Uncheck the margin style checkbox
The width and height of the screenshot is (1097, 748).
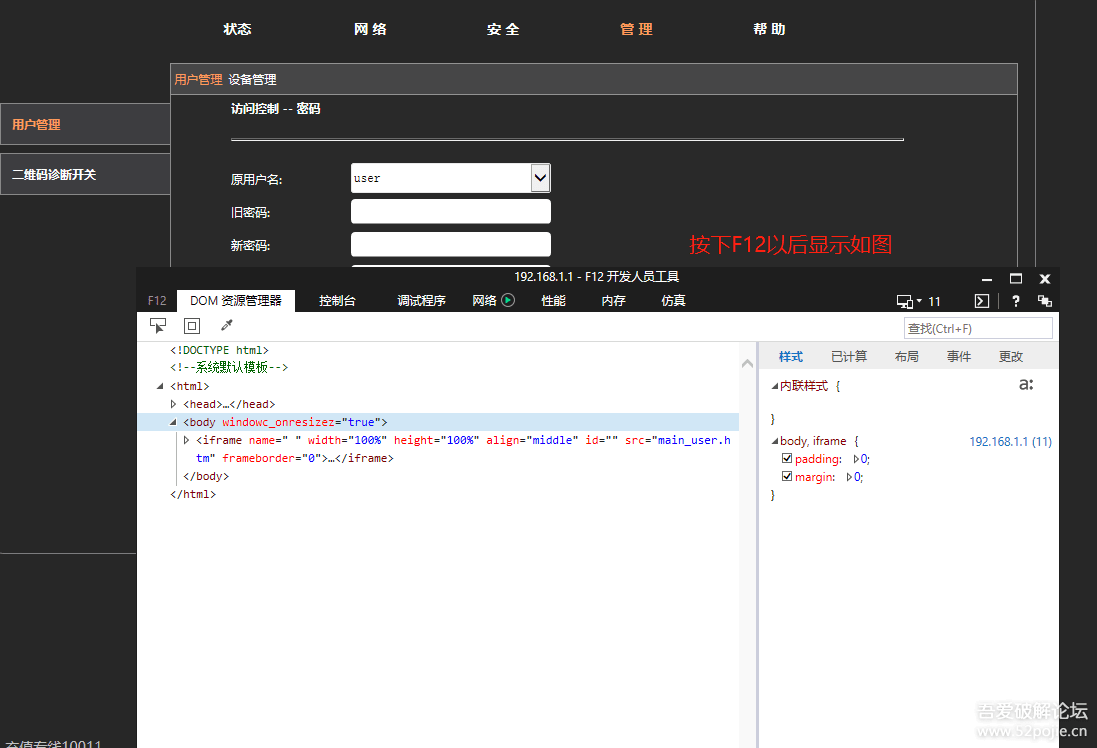[x=787, y=477]
